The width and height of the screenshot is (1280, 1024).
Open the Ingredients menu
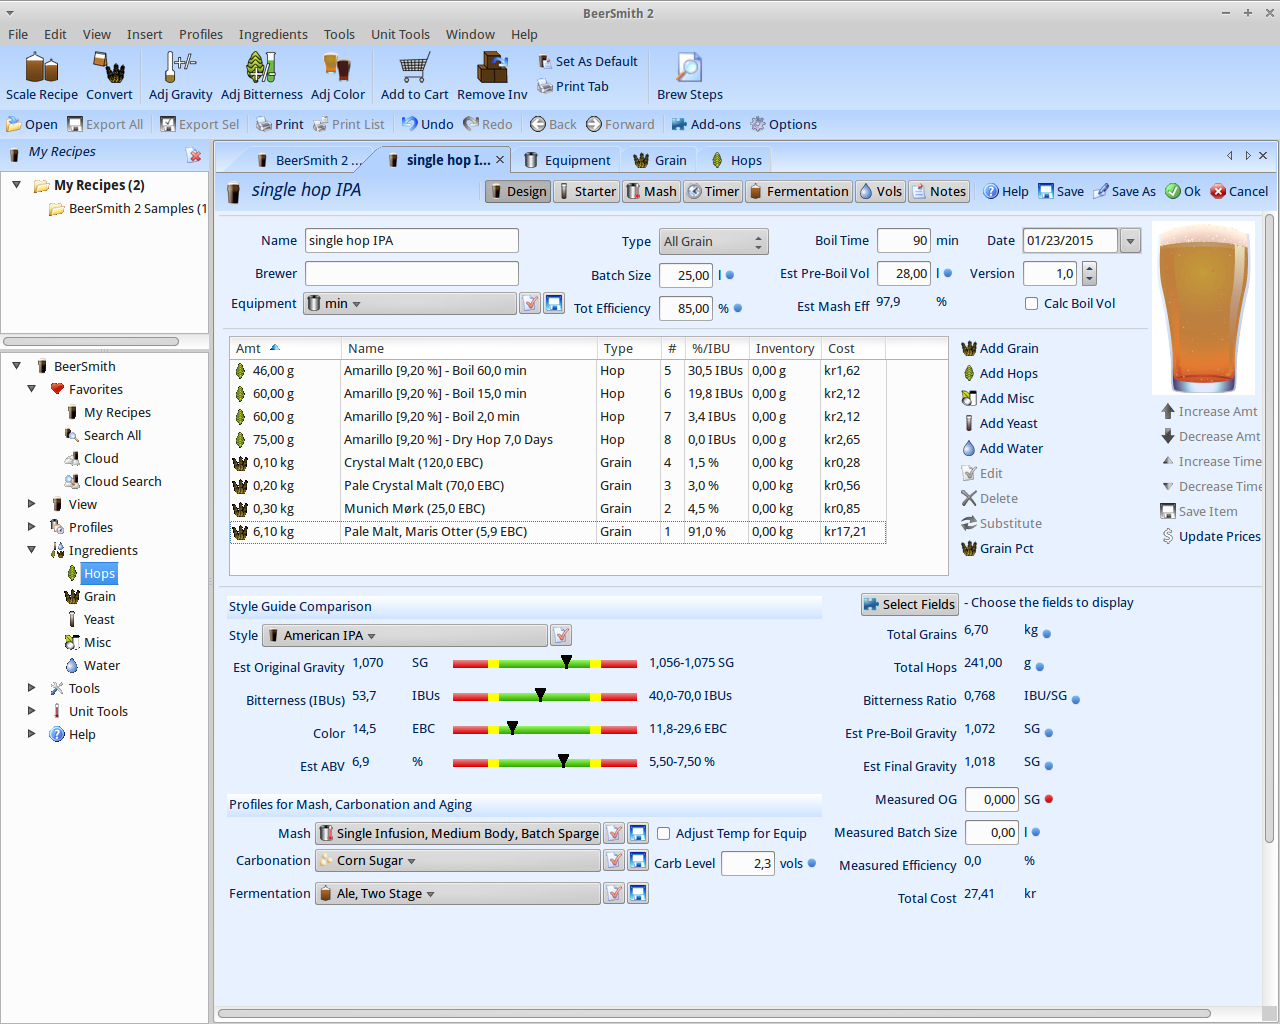pos(273,34)
